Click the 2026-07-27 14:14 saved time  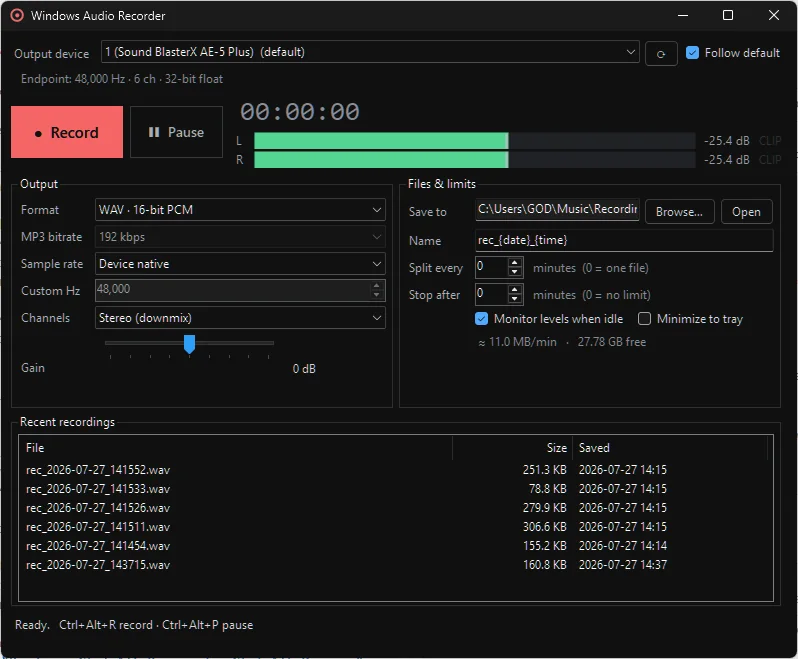point(622,546)
